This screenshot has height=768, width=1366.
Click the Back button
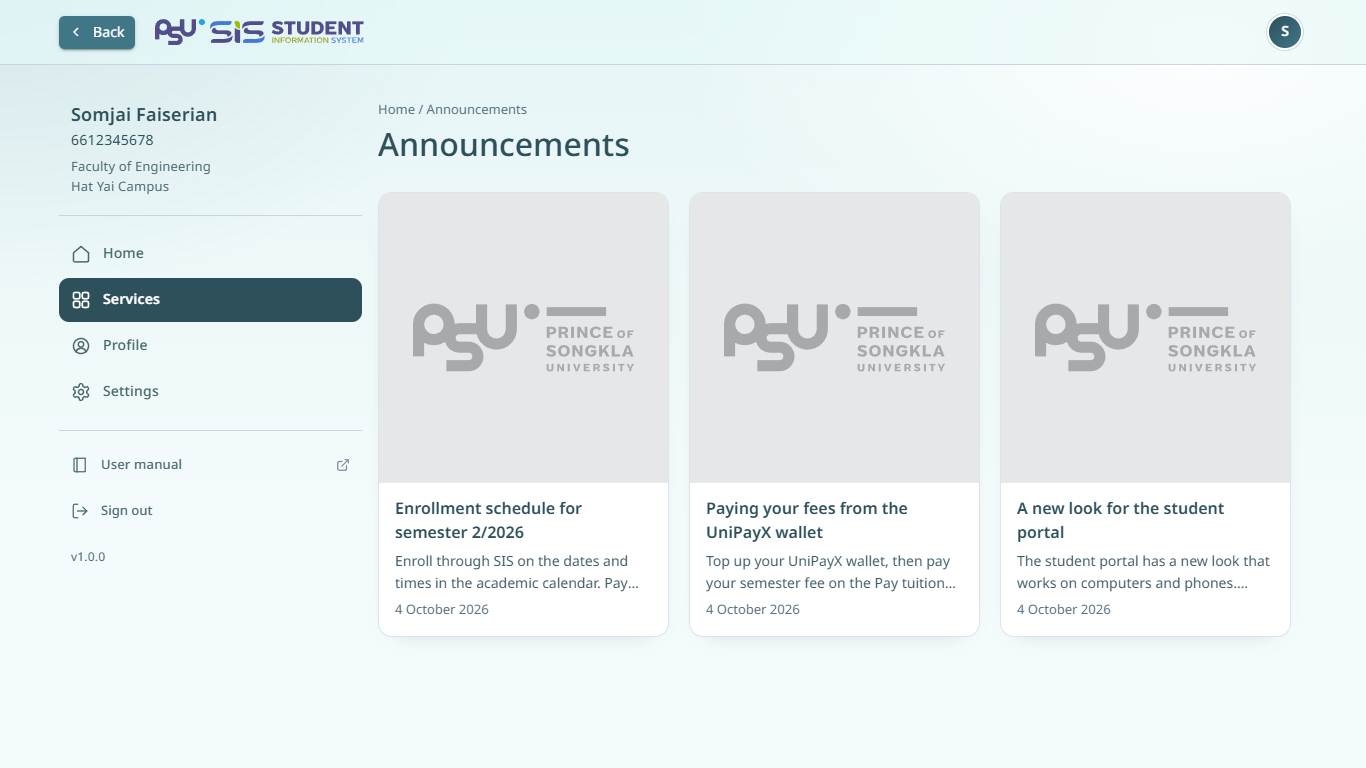(97, 32)
